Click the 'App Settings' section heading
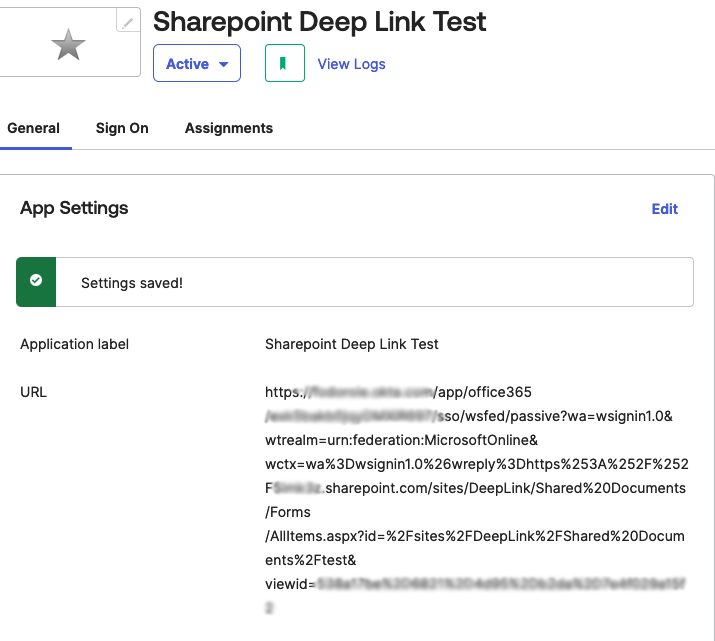 tap(74, 208)
